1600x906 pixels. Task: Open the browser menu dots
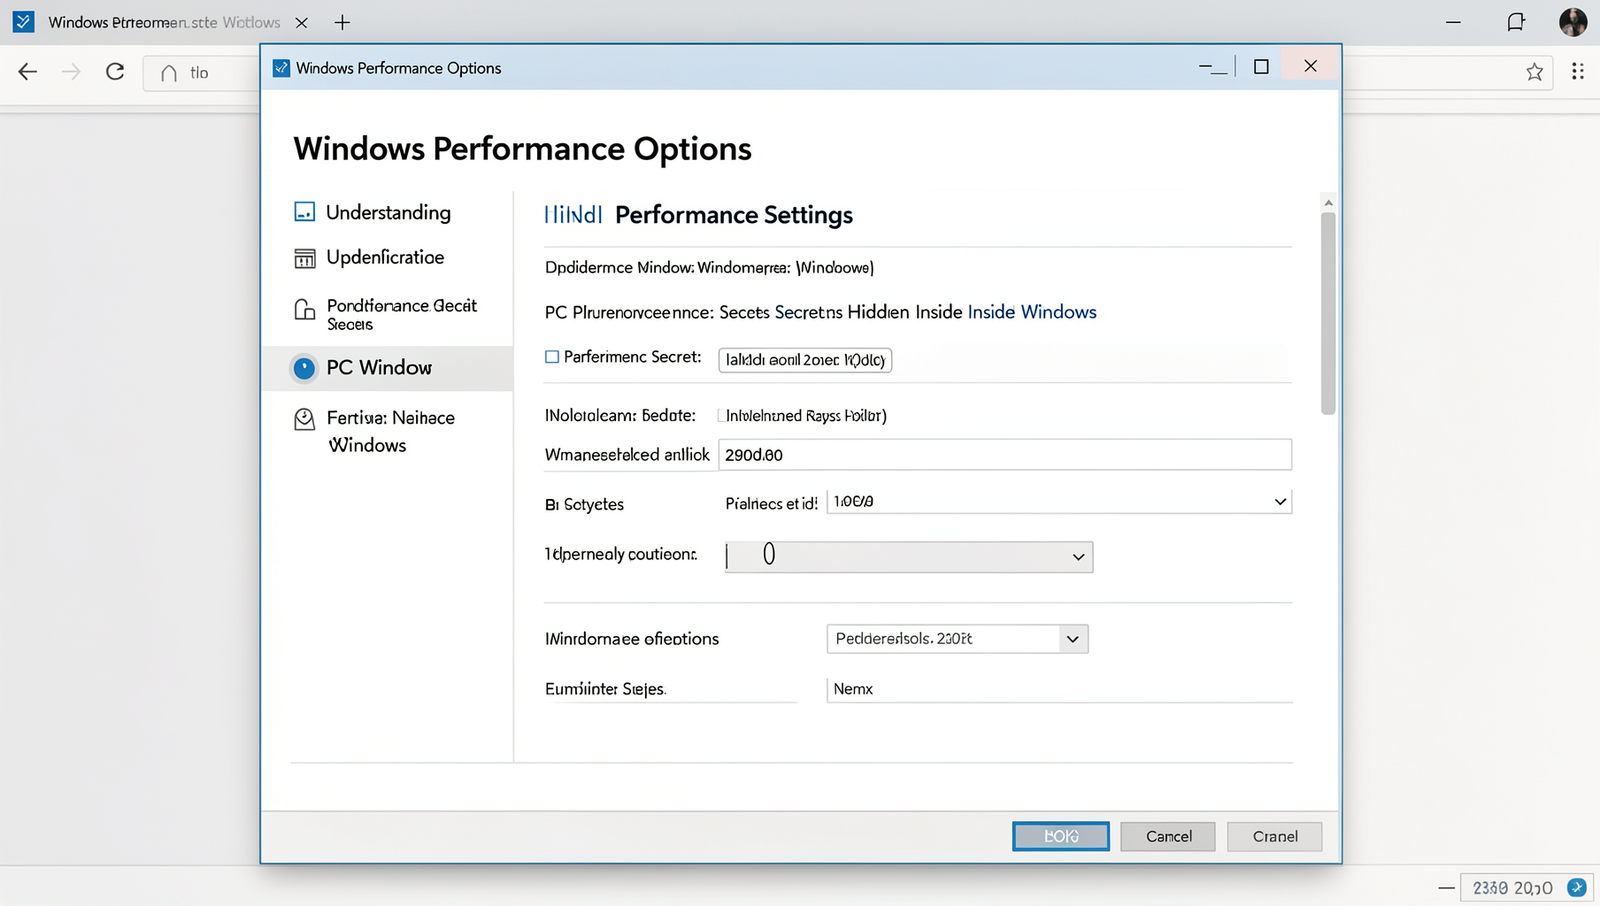pos(1577,71)
